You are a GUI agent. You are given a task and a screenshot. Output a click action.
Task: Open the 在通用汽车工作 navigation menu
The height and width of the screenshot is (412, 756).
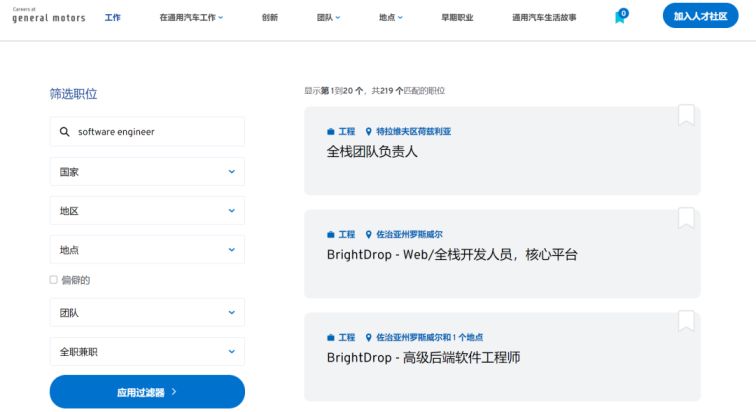(x=191, y=17)
